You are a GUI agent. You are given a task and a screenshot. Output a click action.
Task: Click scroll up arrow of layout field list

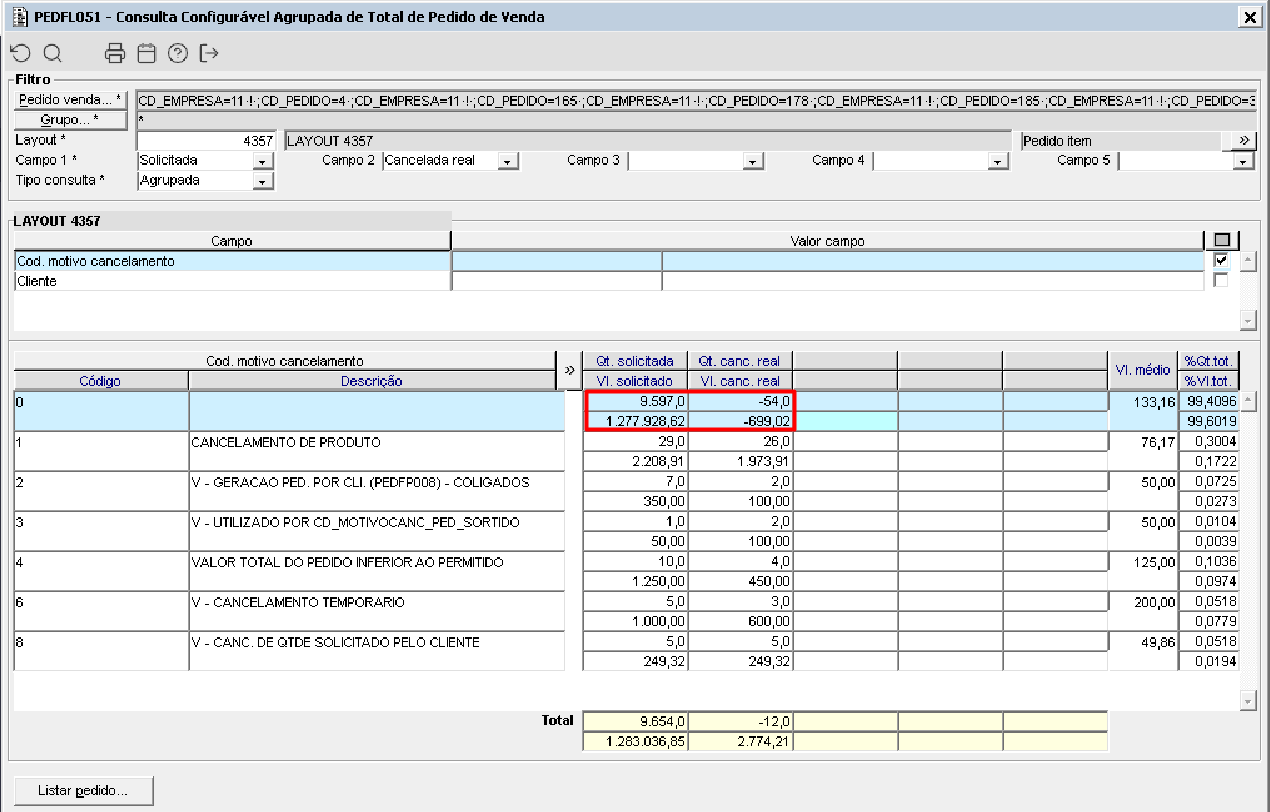1247,261
